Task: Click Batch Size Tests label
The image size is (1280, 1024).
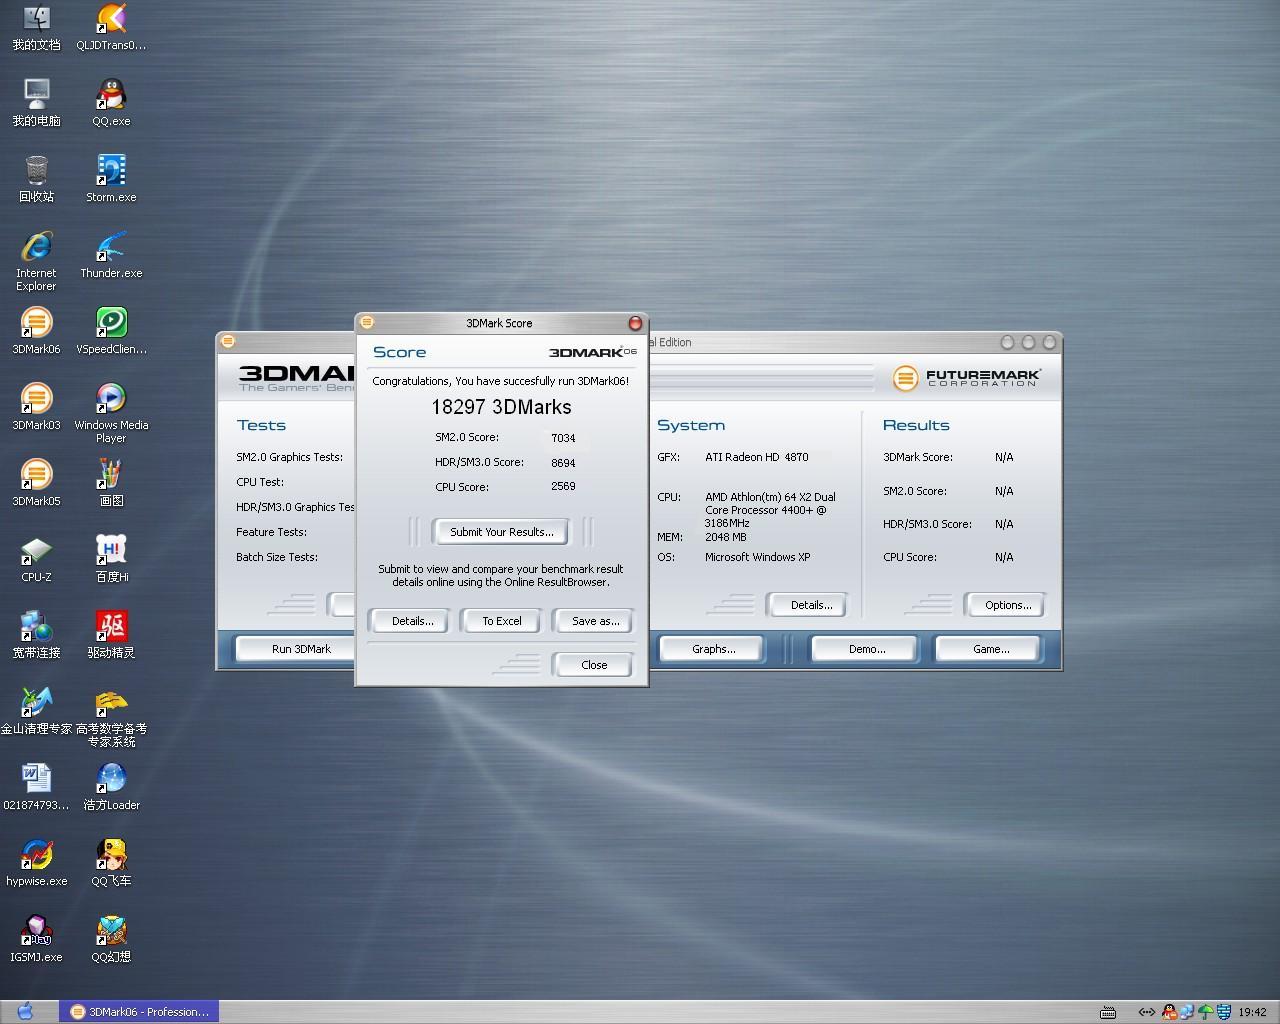Action: click(277, 557)
